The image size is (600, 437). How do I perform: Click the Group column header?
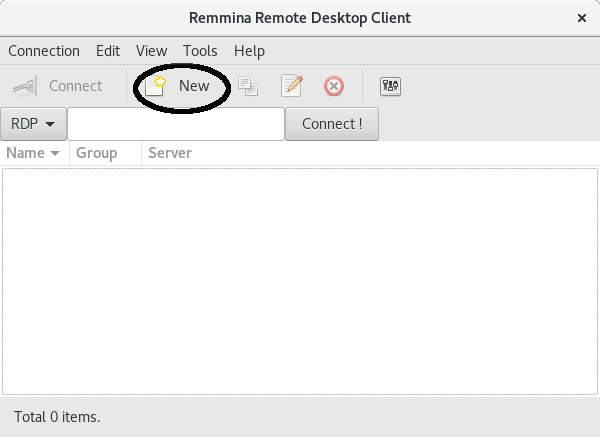point(105,153)
